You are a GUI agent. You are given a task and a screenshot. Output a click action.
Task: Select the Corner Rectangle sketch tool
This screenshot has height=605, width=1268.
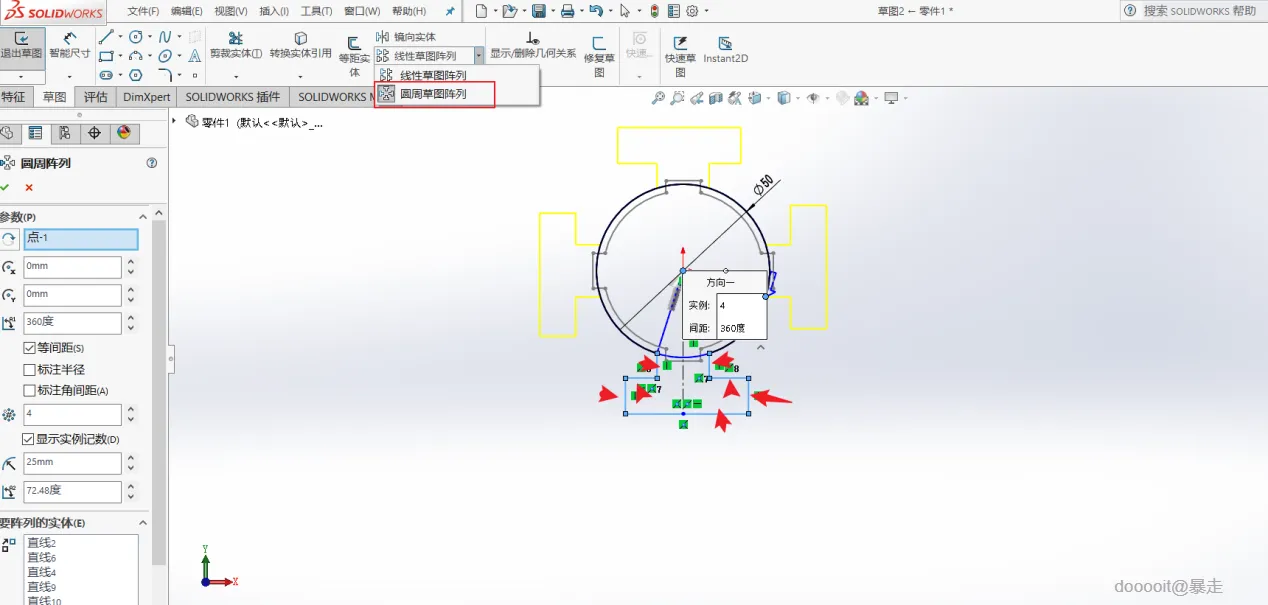[x=106, y=56]
